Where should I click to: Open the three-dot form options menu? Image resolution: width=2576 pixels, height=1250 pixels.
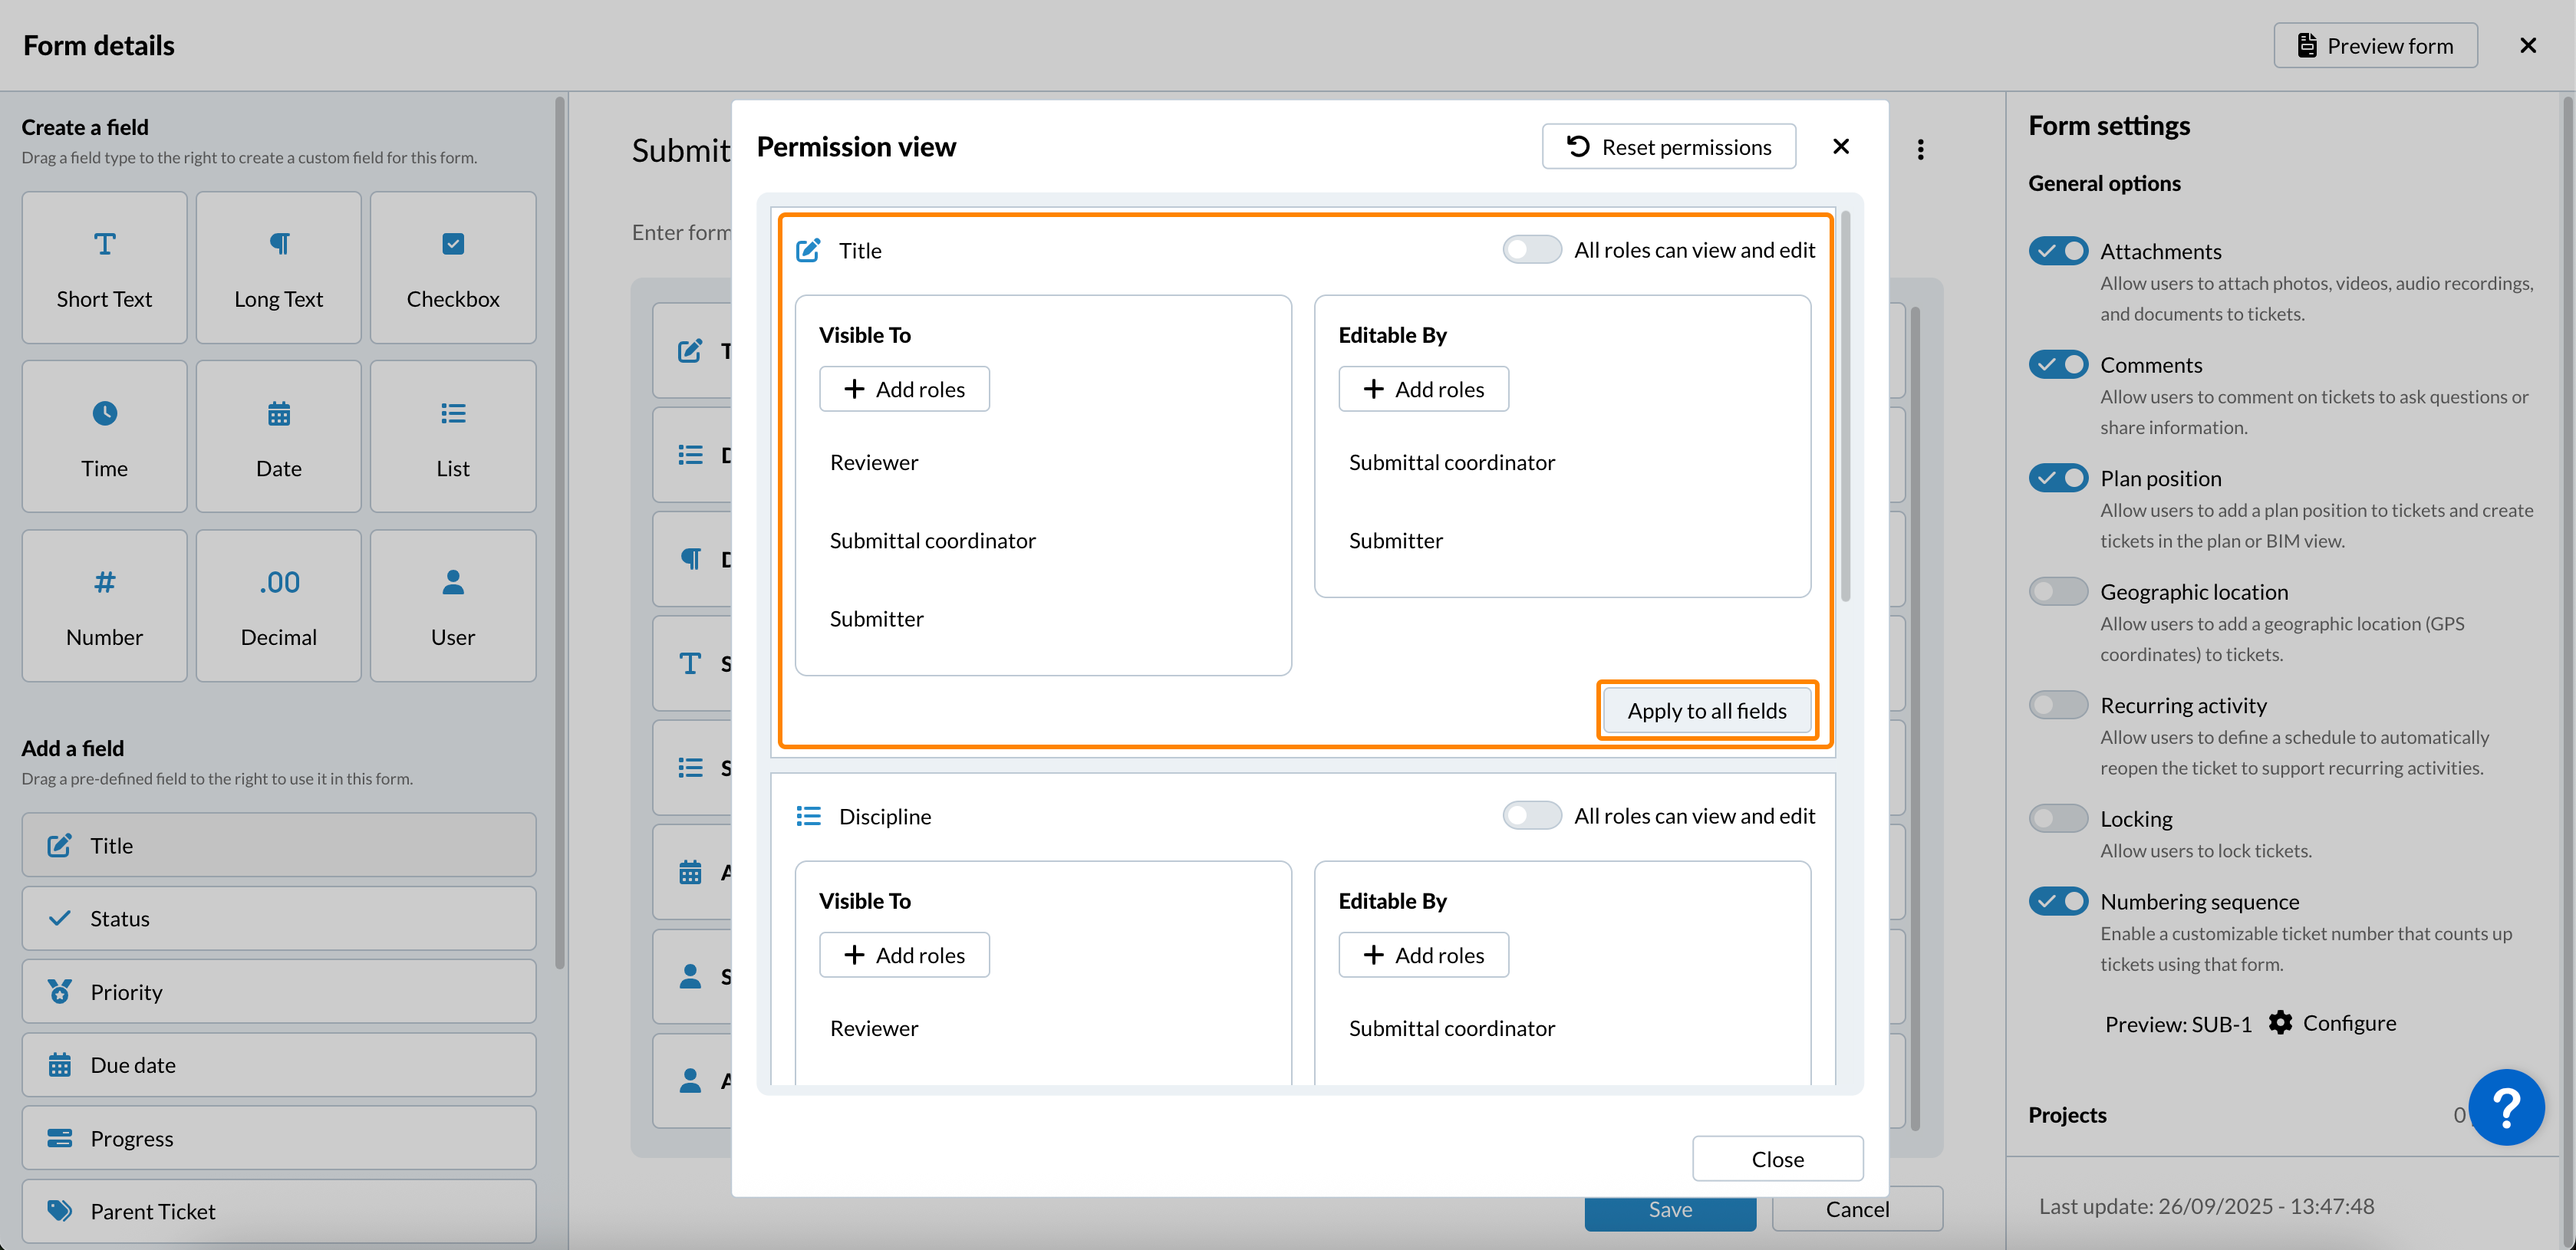point(1920,149)
